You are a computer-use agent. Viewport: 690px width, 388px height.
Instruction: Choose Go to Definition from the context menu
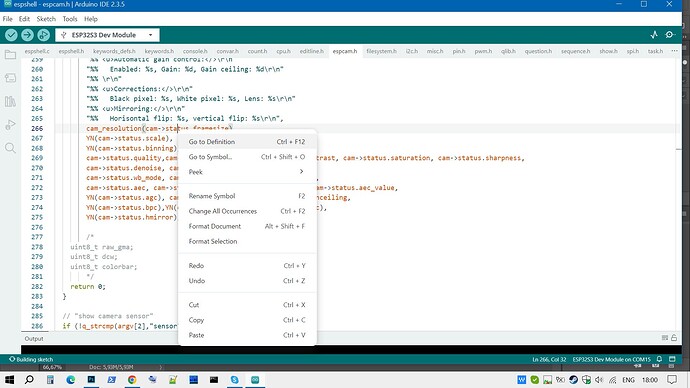247,142
